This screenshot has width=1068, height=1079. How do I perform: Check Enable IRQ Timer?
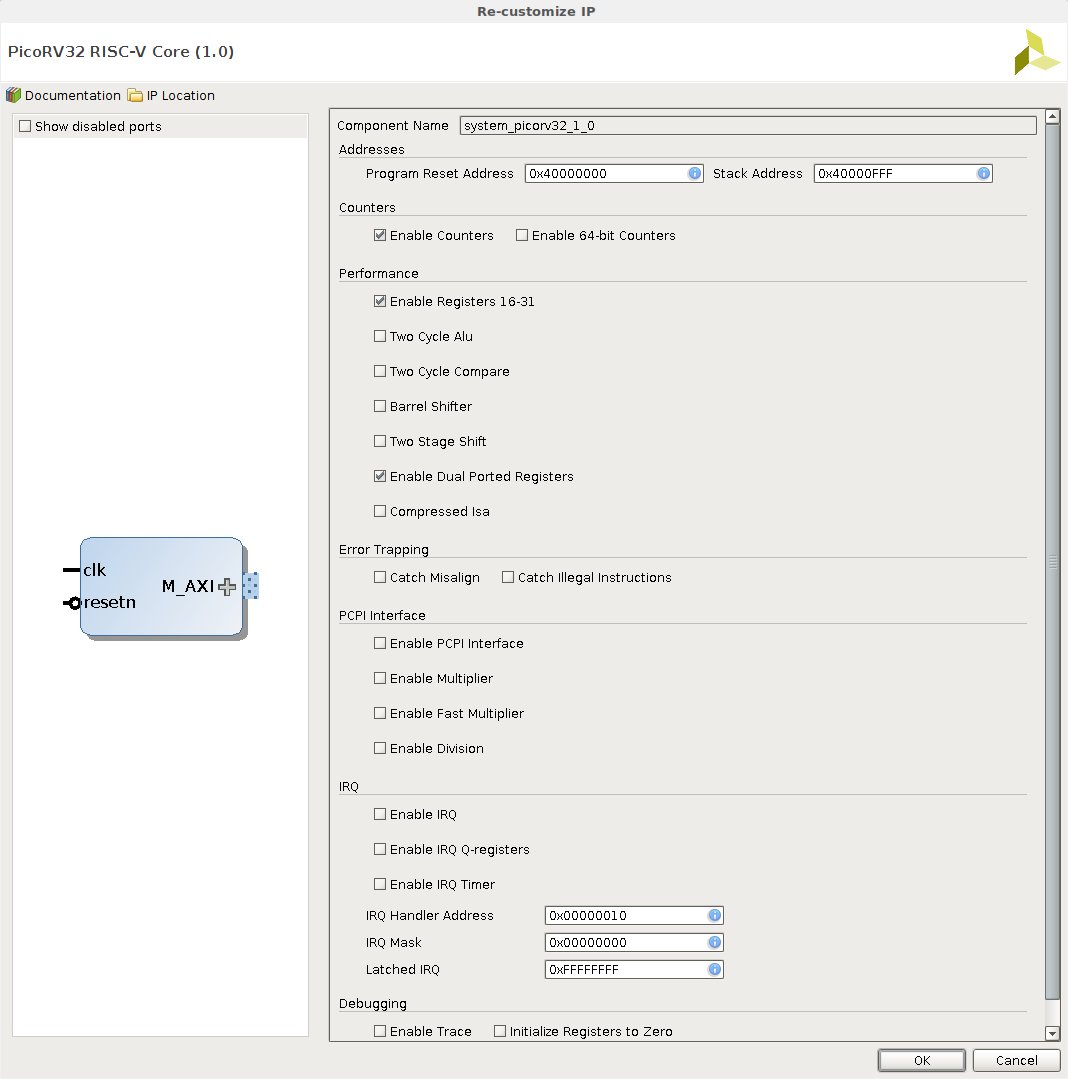(x=380, y=884)
